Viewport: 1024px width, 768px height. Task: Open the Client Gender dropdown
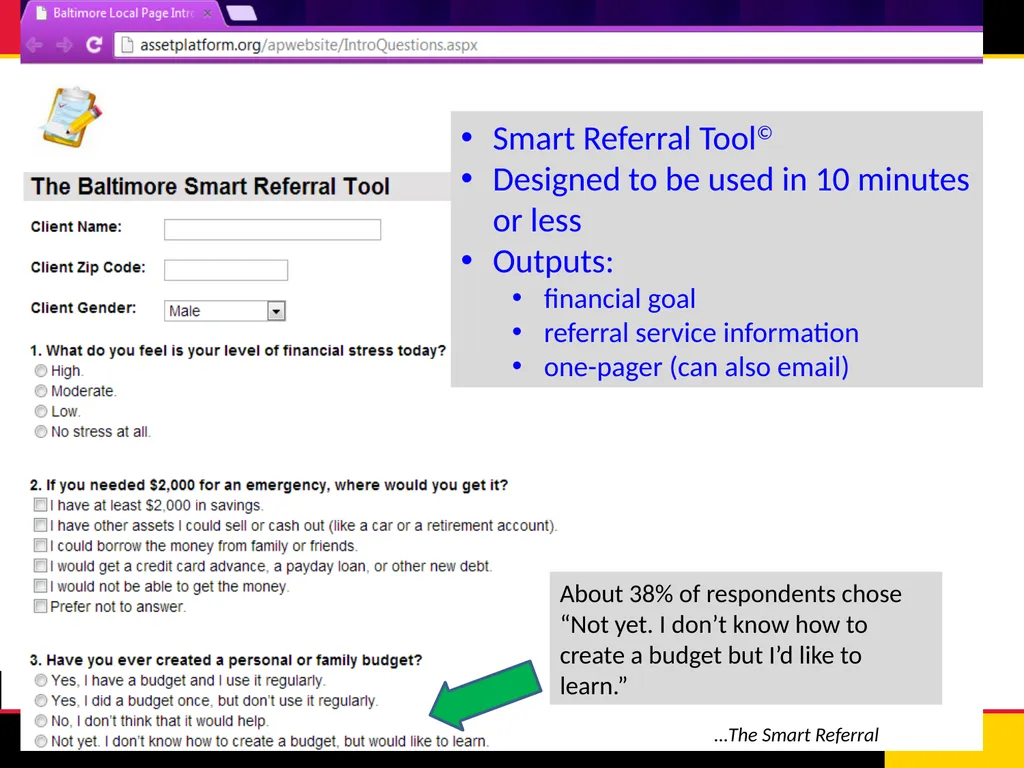(x=225, y=311)
